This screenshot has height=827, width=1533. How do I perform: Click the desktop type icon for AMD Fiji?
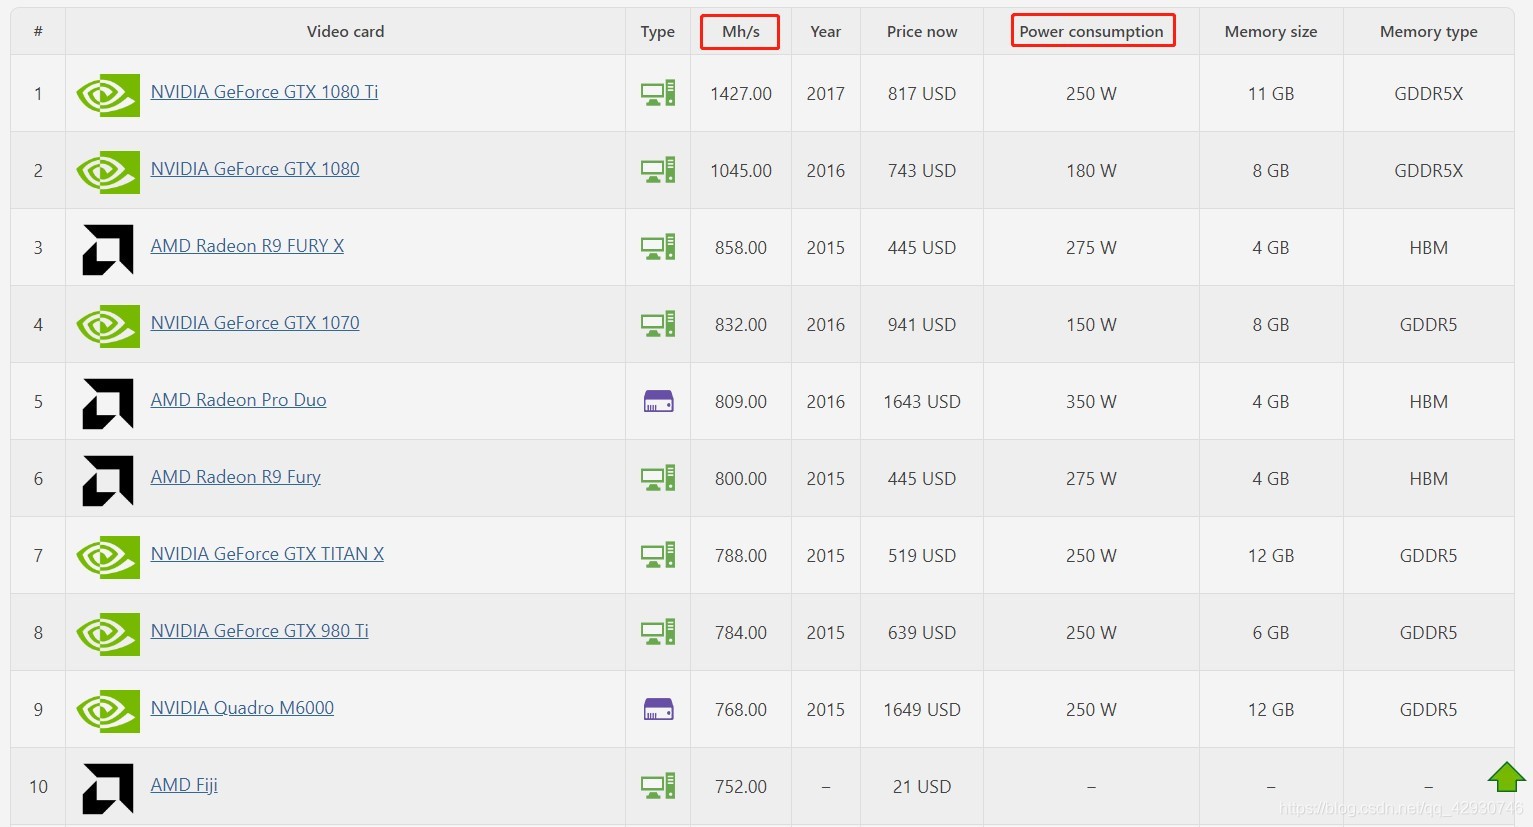click(658, 786)
